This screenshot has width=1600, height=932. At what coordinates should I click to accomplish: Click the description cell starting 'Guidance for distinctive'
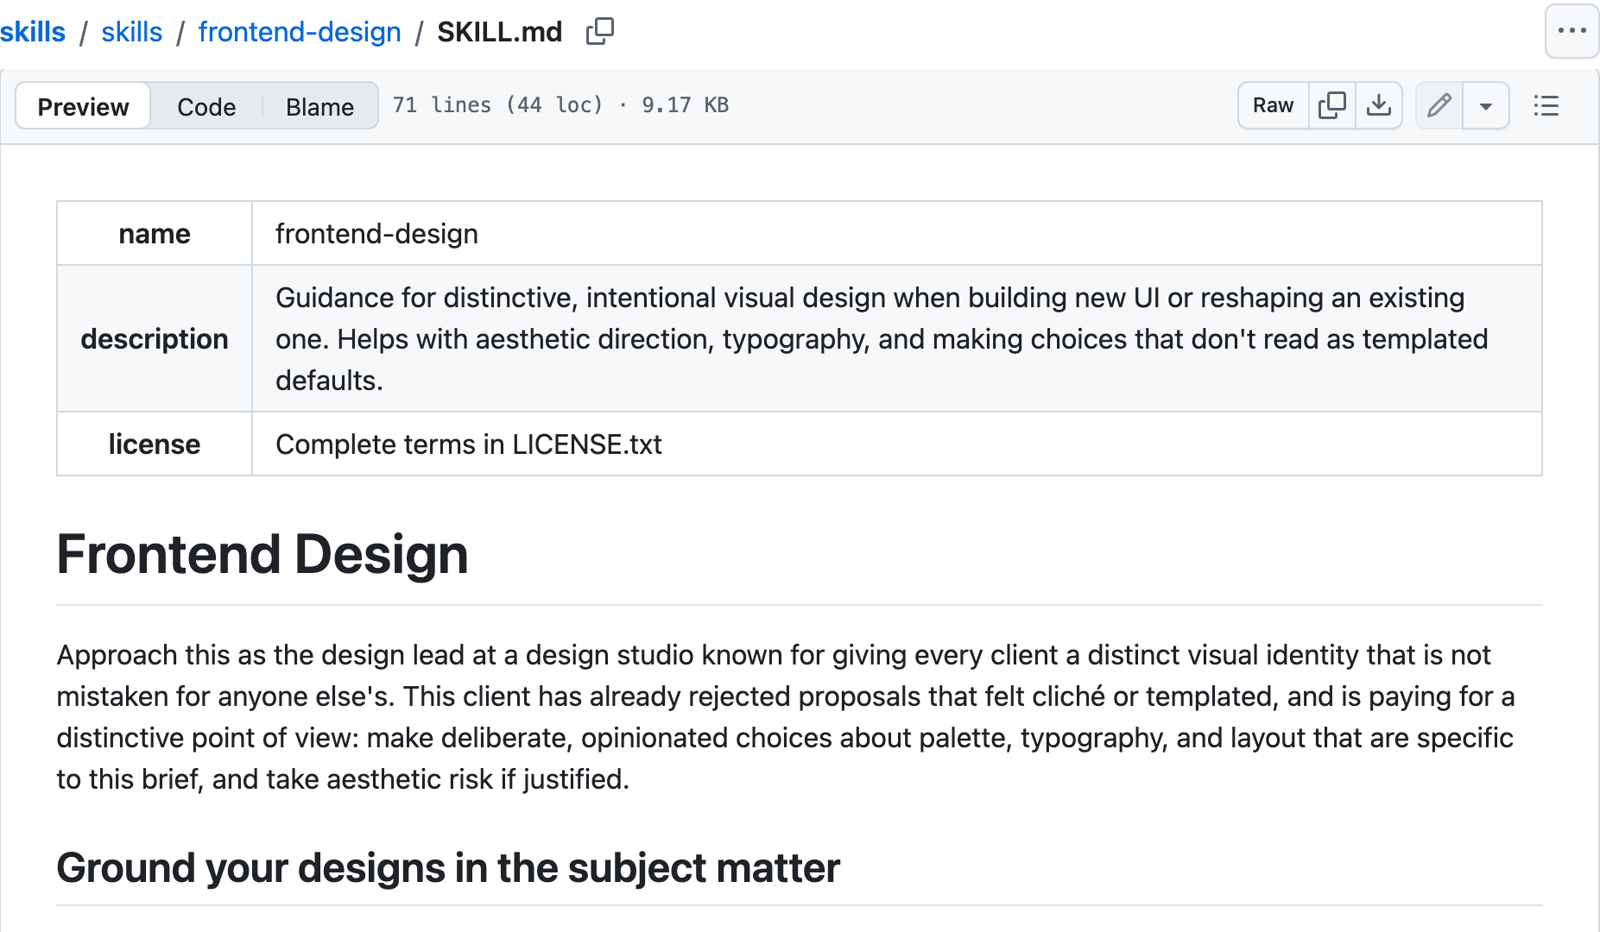pyautogui.click(x=897, y=339)
